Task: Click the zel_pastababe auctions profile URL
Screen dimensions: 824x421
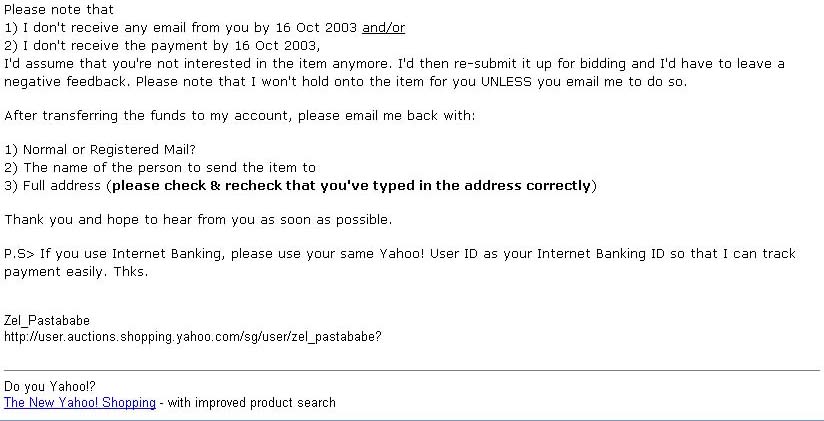Action: pyautogui.click(x=192, y=337)
